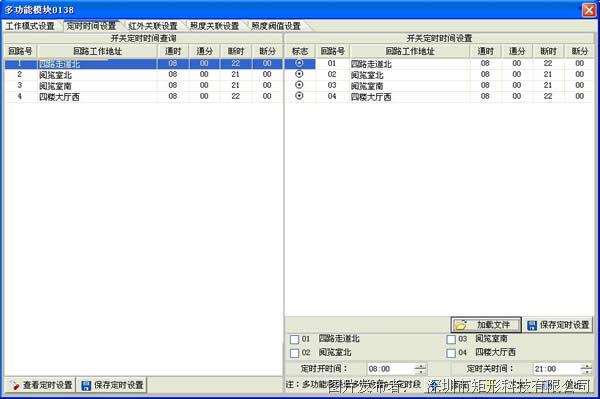
Task: Open the 红外关联设置 tab
Action: (153, 26)
